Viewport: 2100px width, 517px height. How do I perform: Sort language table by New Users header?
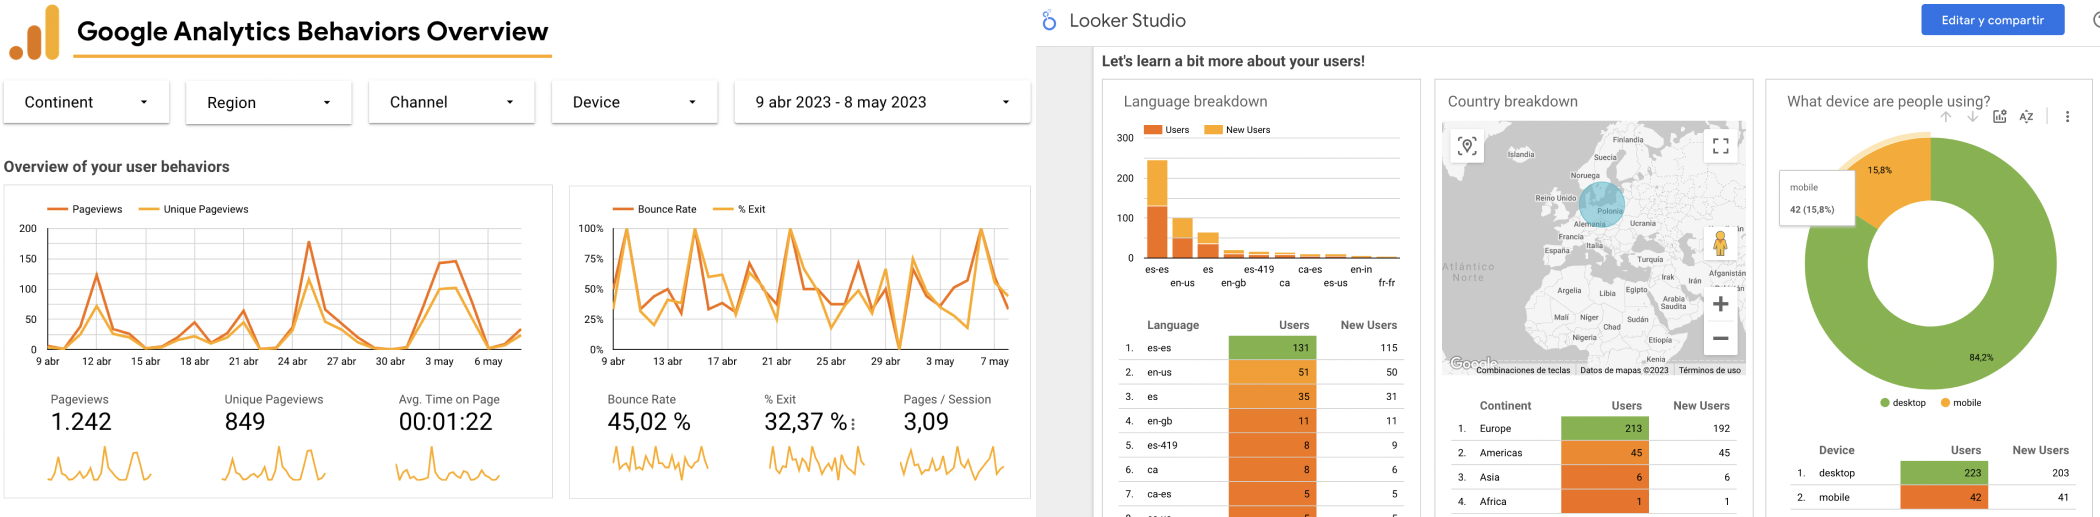click(x=1369, y=325)
